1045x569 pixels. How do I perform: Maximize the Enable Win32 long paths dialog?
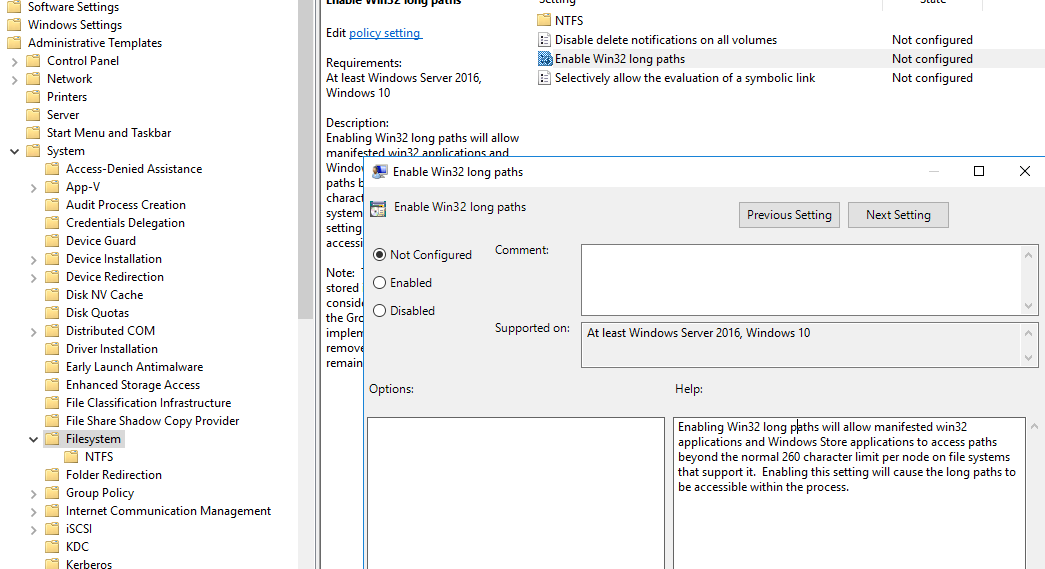pos(979,171)
